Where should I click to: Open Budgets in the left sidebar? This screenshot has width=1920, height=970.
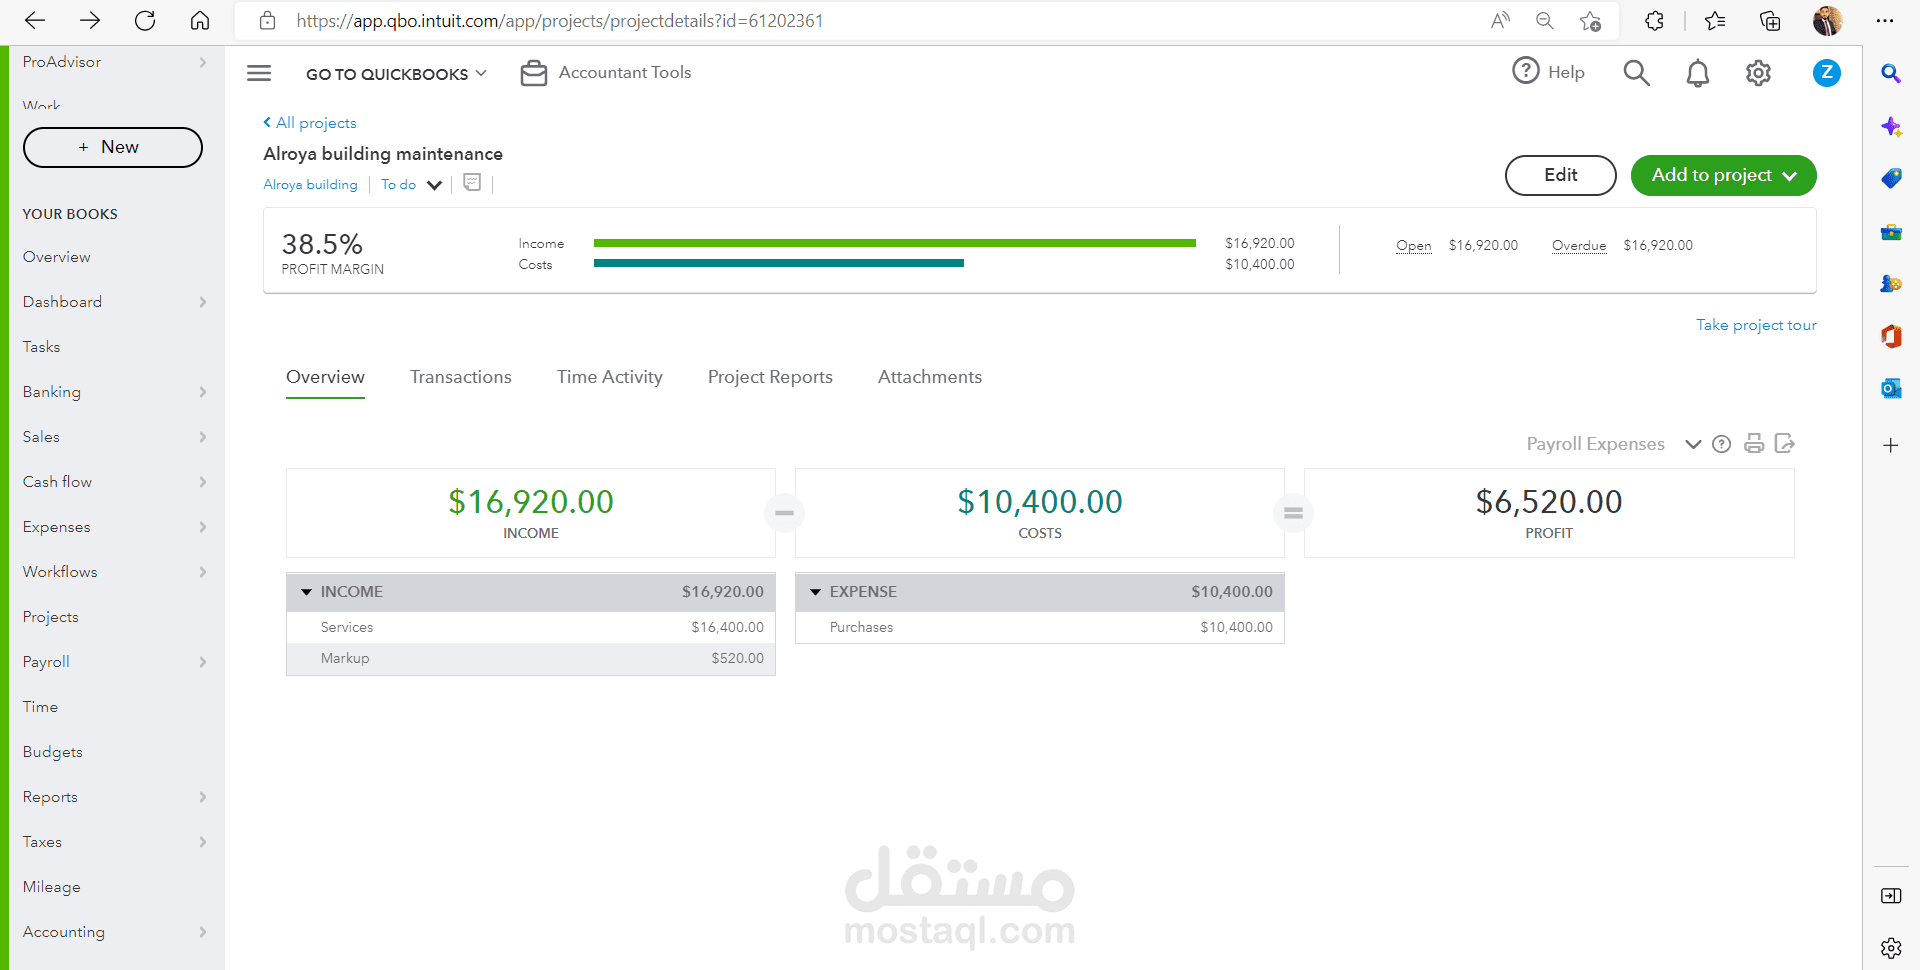[x=53, y=752]
